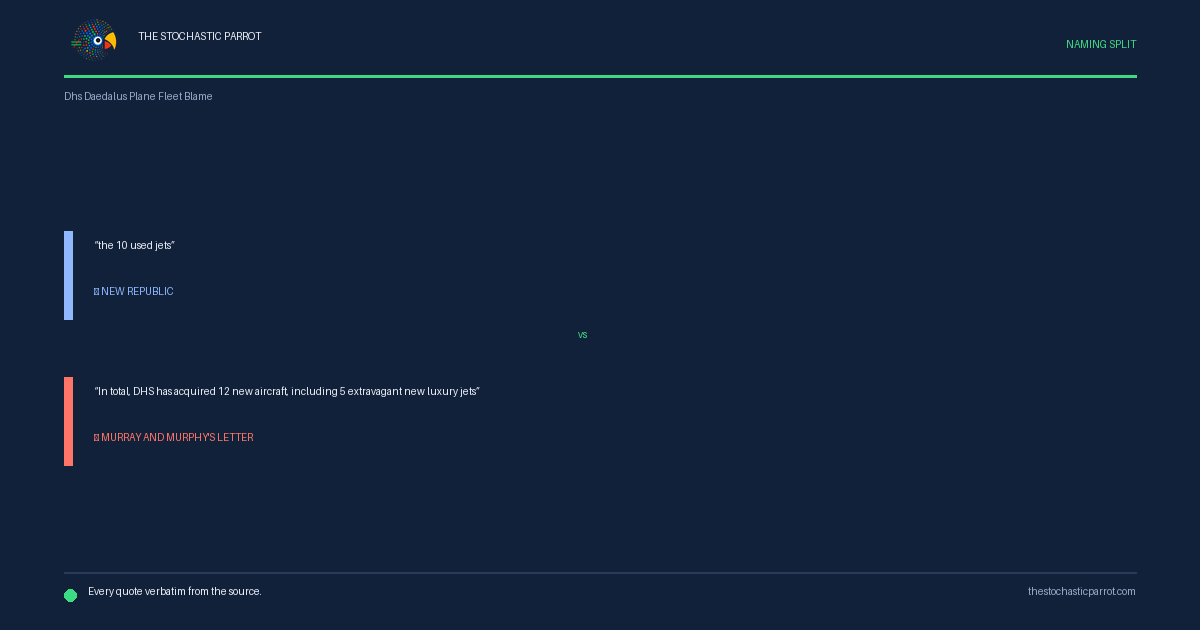Viewport: 1200px width, 630px height.
Task: Click Dhs Daedalus Plane Fleet Blame heading
Action: [x=138, y=96]
